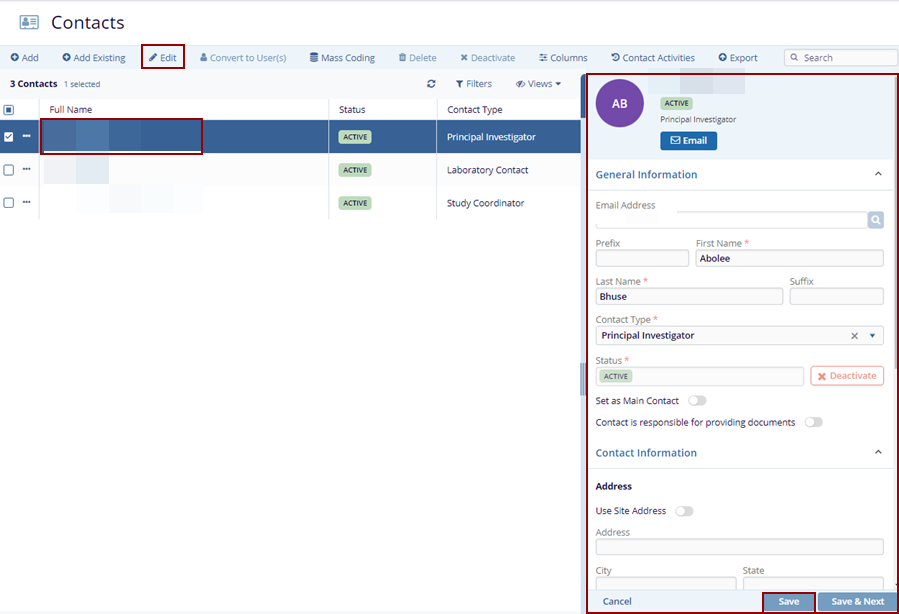The image size is (899, 614).
Task: Open row options for Laboratory Contact row
Action: pos(27,170)
